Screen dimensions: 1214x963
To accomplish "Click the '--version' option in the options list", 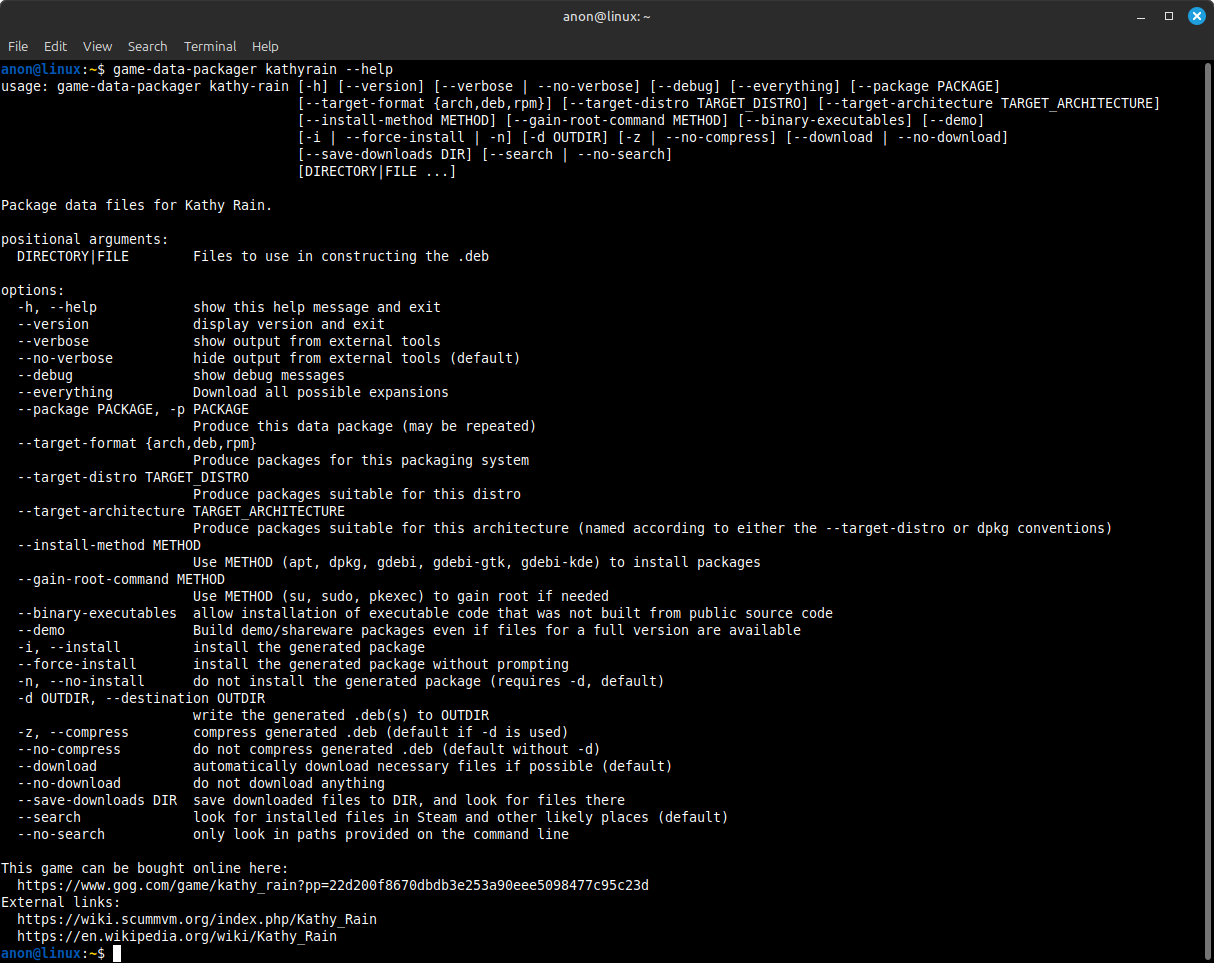I will 53,324.
